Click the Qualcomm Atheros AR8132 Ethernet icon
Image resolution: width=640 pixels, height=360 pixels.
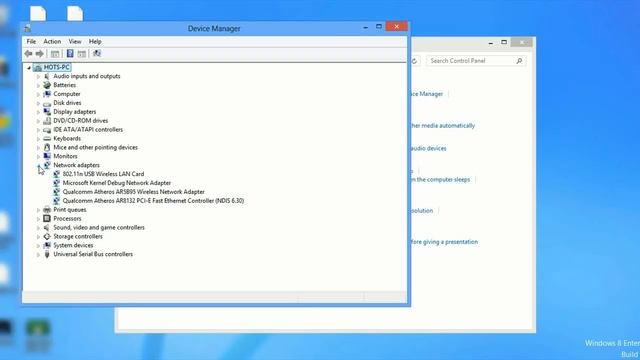(56, 201)
